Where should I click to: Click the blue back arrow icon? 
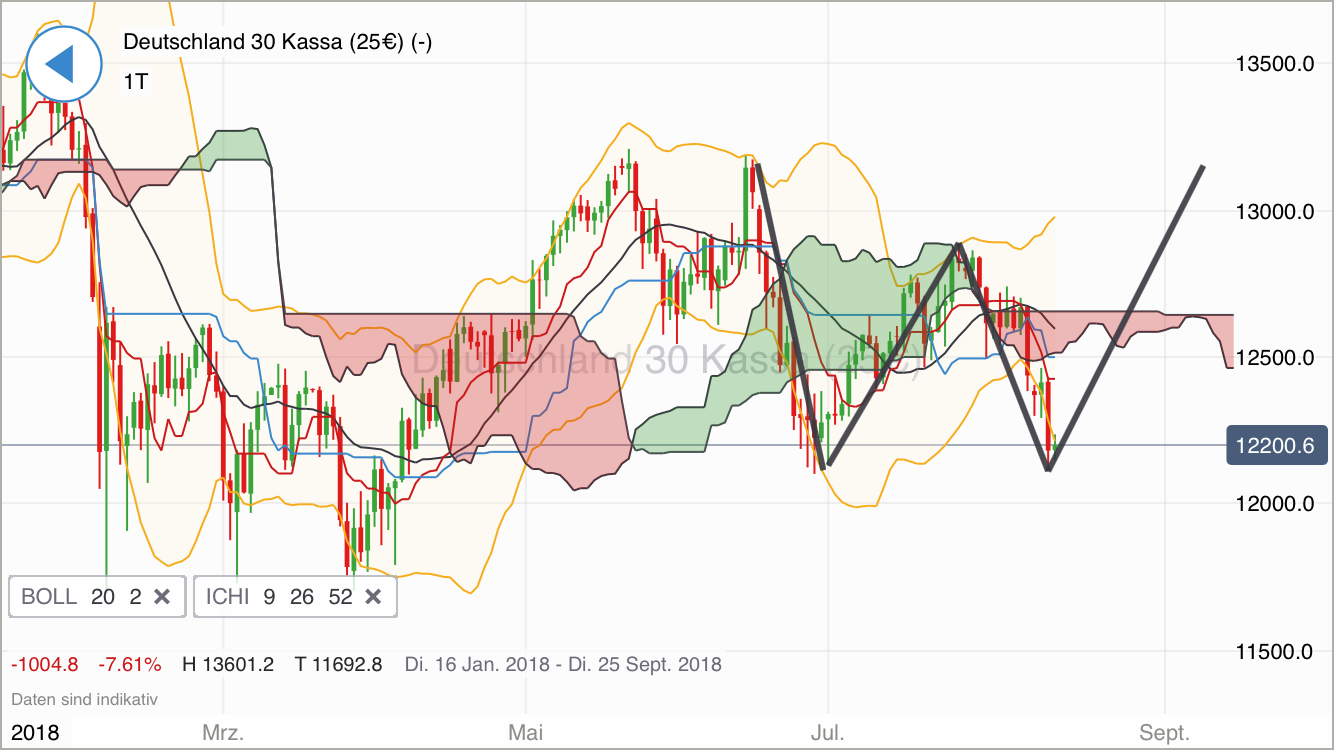coord(63,63)
